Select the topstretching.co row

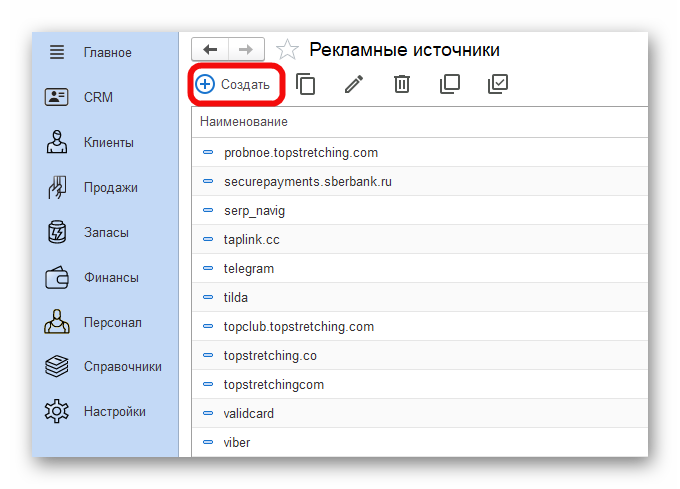(x=420, y=355)
